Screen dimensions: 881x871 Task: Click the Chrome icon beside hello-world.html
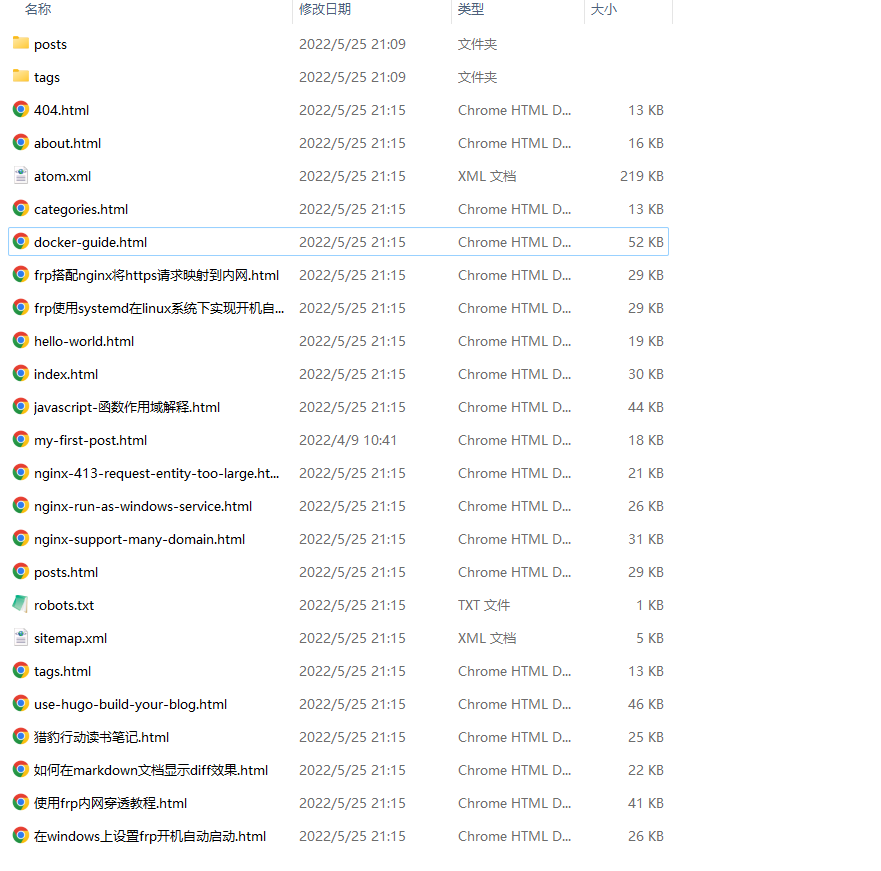pyautogui.click(x=21, y=341)
